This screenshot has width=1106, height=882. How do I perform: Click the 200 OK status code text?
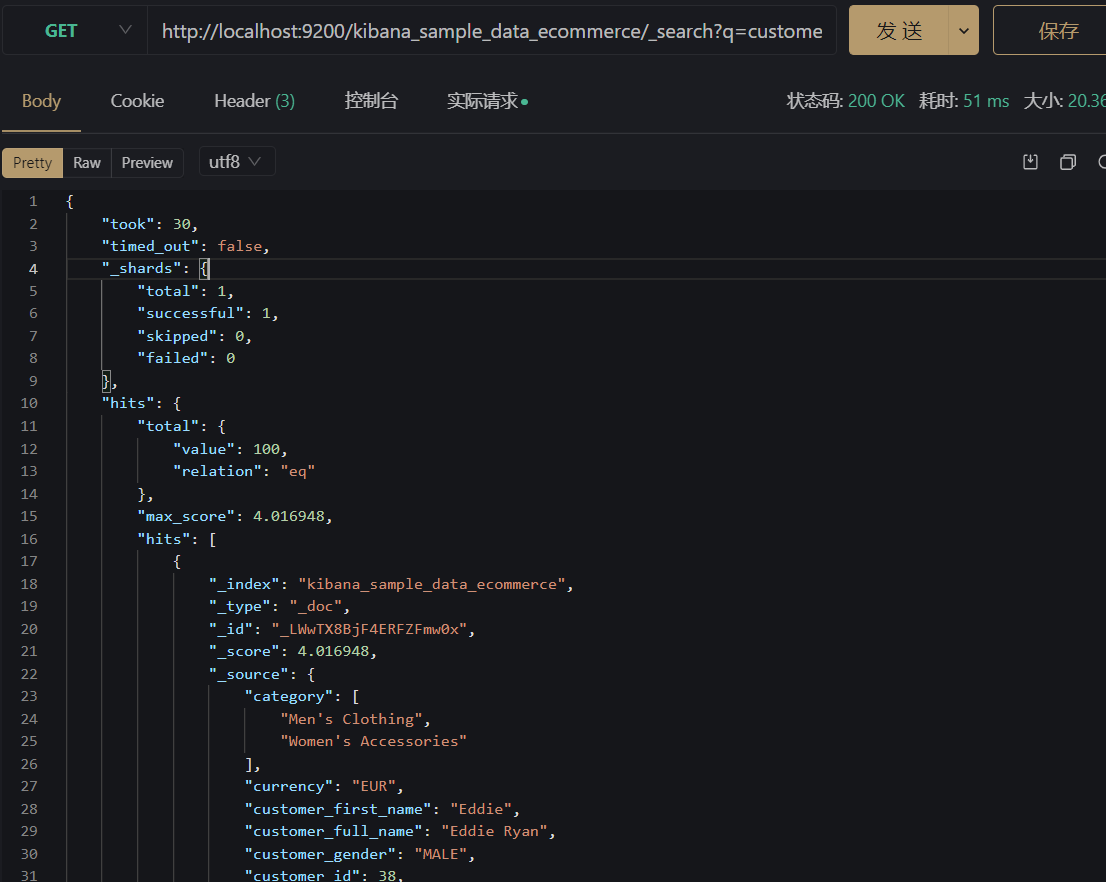coord(876,101)
